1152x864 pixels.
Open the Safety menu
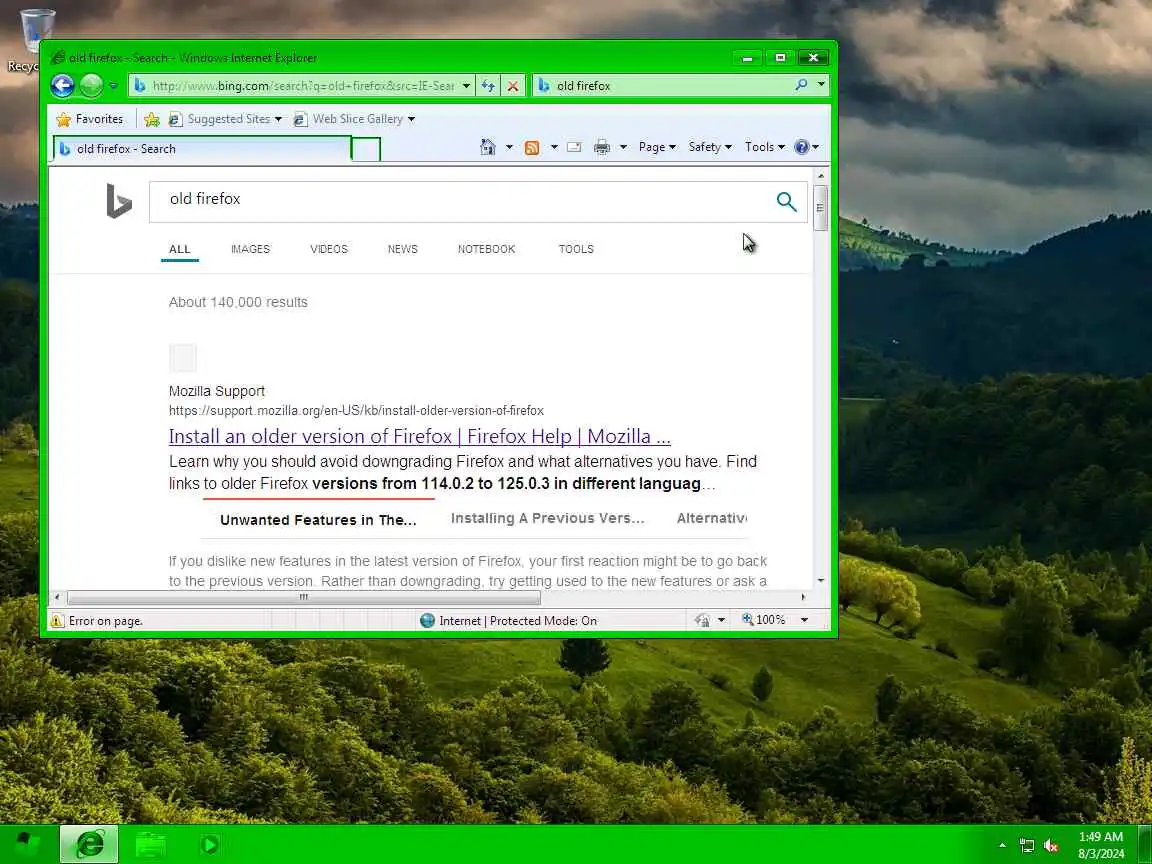pyautogui.click(x=710, y=147)
